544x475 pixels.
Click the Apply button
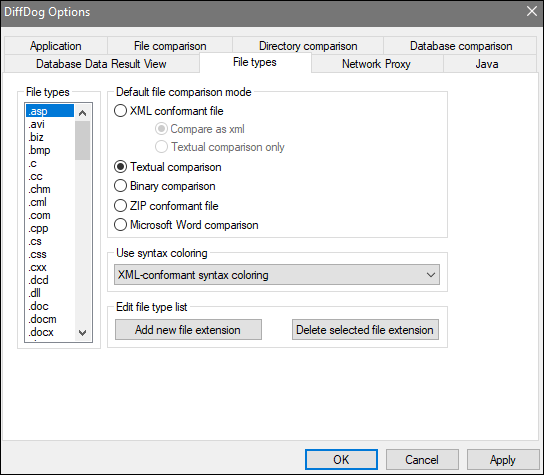(503, 460)
